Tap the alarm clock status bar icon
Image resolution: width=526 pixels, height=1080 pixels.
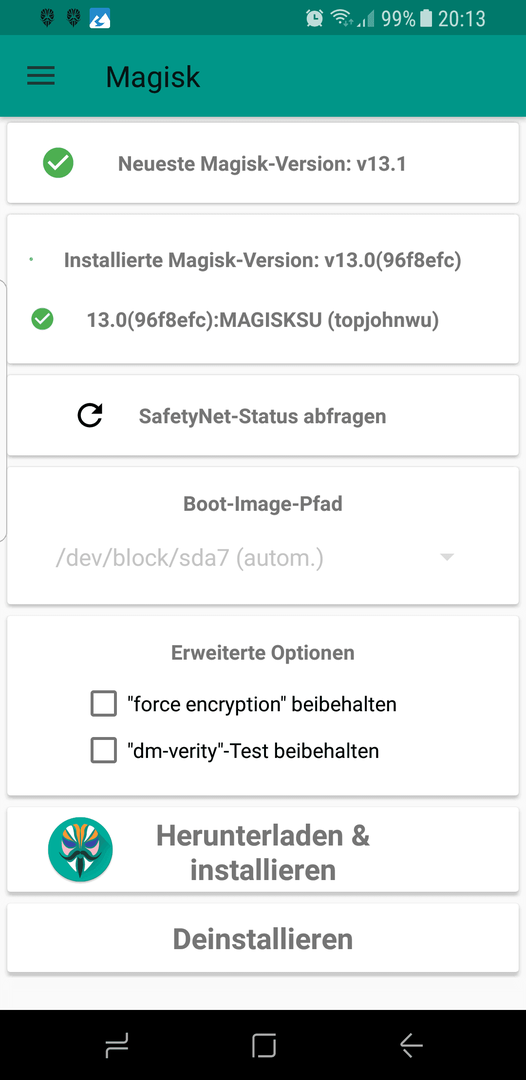315,18
